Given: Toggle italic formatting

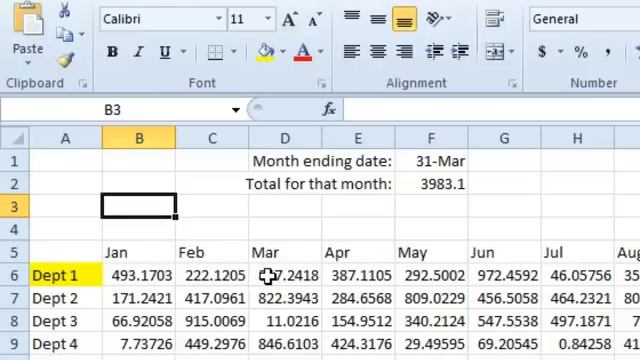Looking at the screenshot, I should click(x=139, y=52).
